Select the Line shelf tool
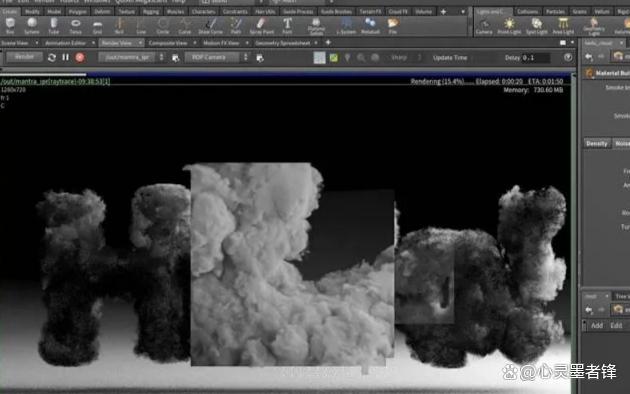 [x=141, y=25]
